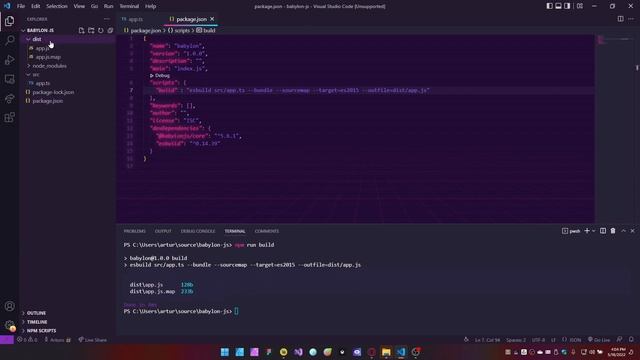The height and width of the screenshot is (360, 640).
Task: Click Go Live in status bar
Action: [x=599, y=340]
